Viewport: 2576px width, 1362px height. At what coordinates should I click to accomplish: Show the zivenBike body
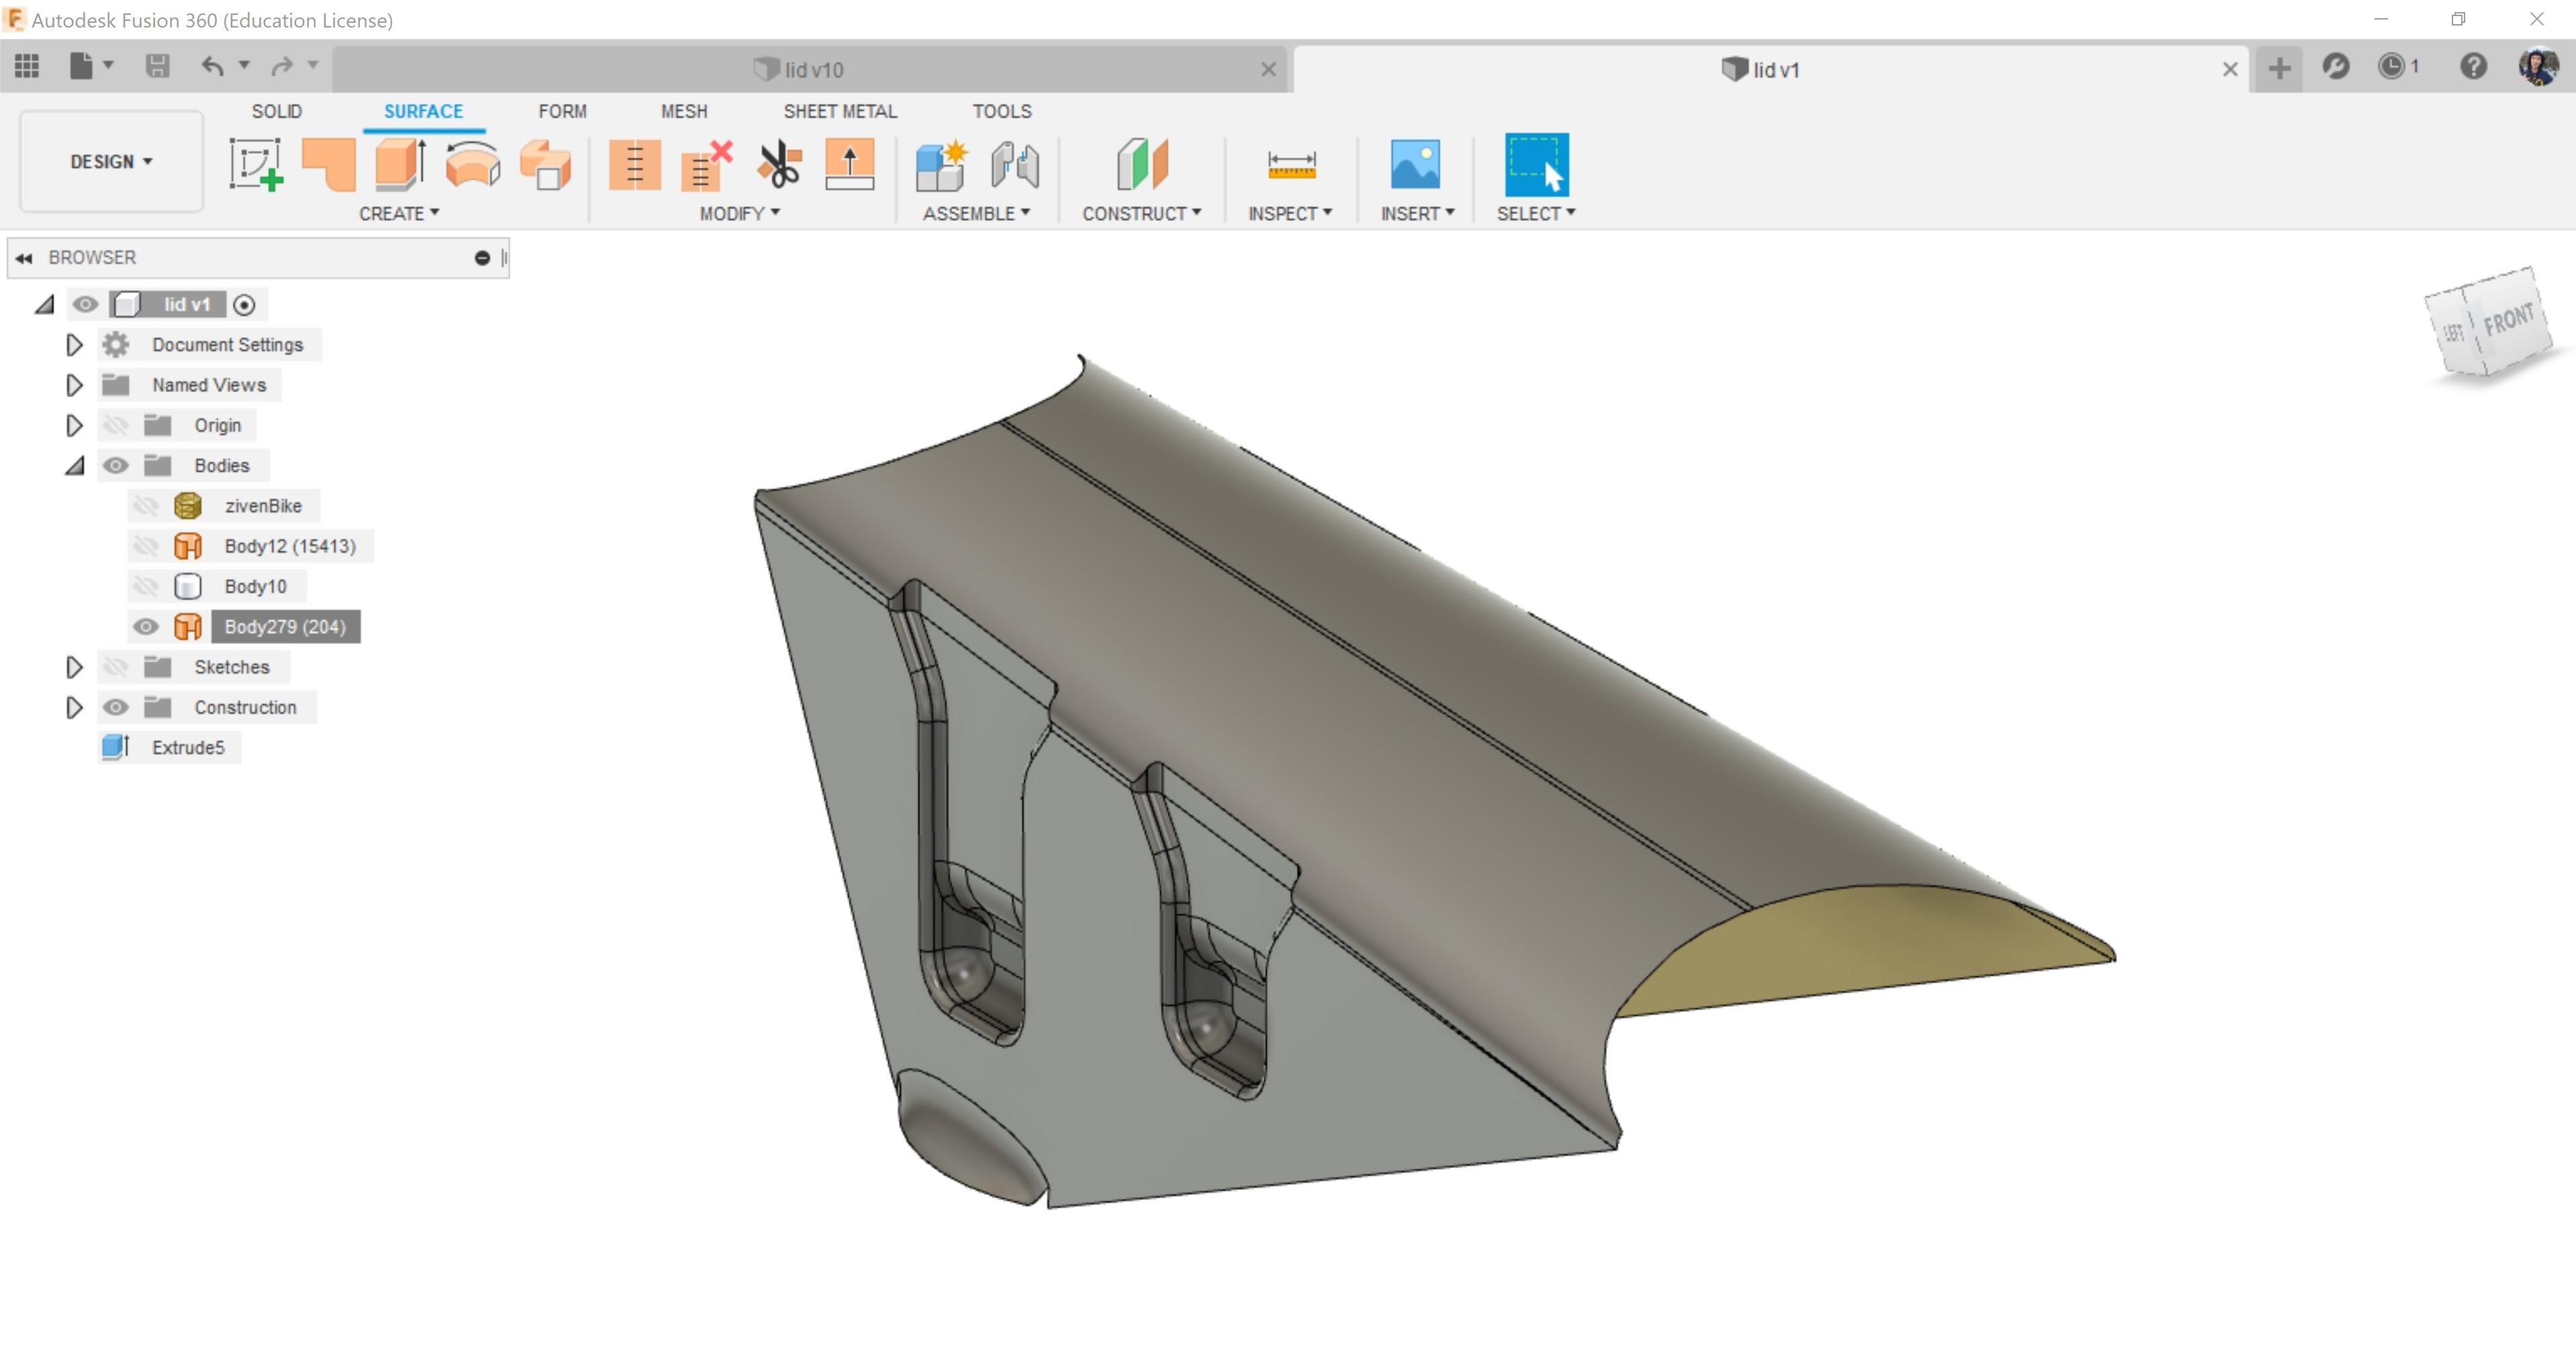pyautogui.click(x=146, y=506)
